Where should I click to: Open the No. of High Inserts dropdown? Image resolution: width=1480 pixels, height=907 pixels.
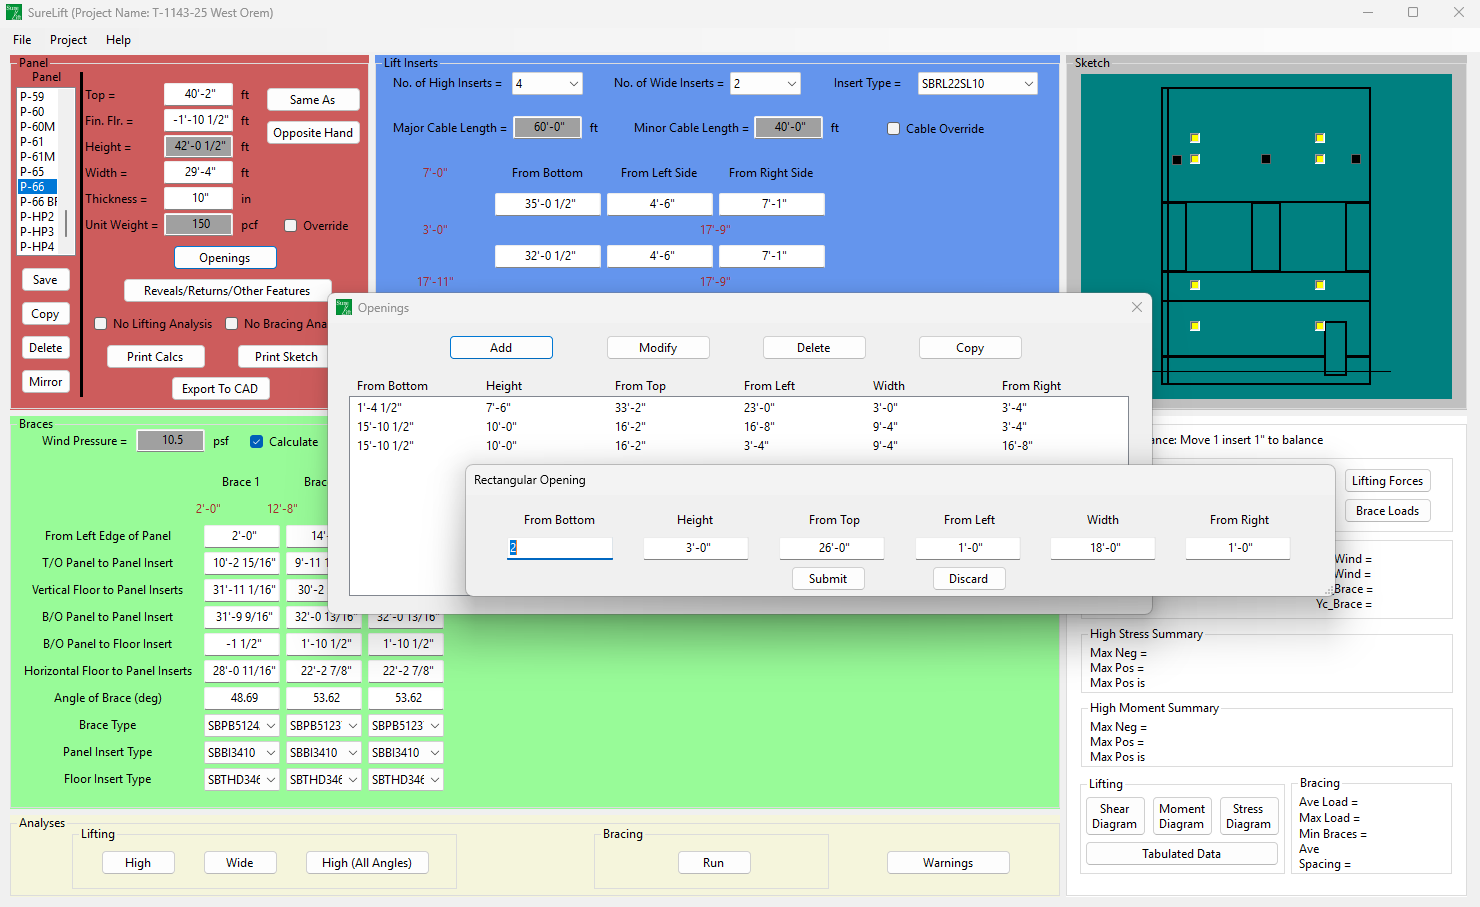[x=547, y=84]
